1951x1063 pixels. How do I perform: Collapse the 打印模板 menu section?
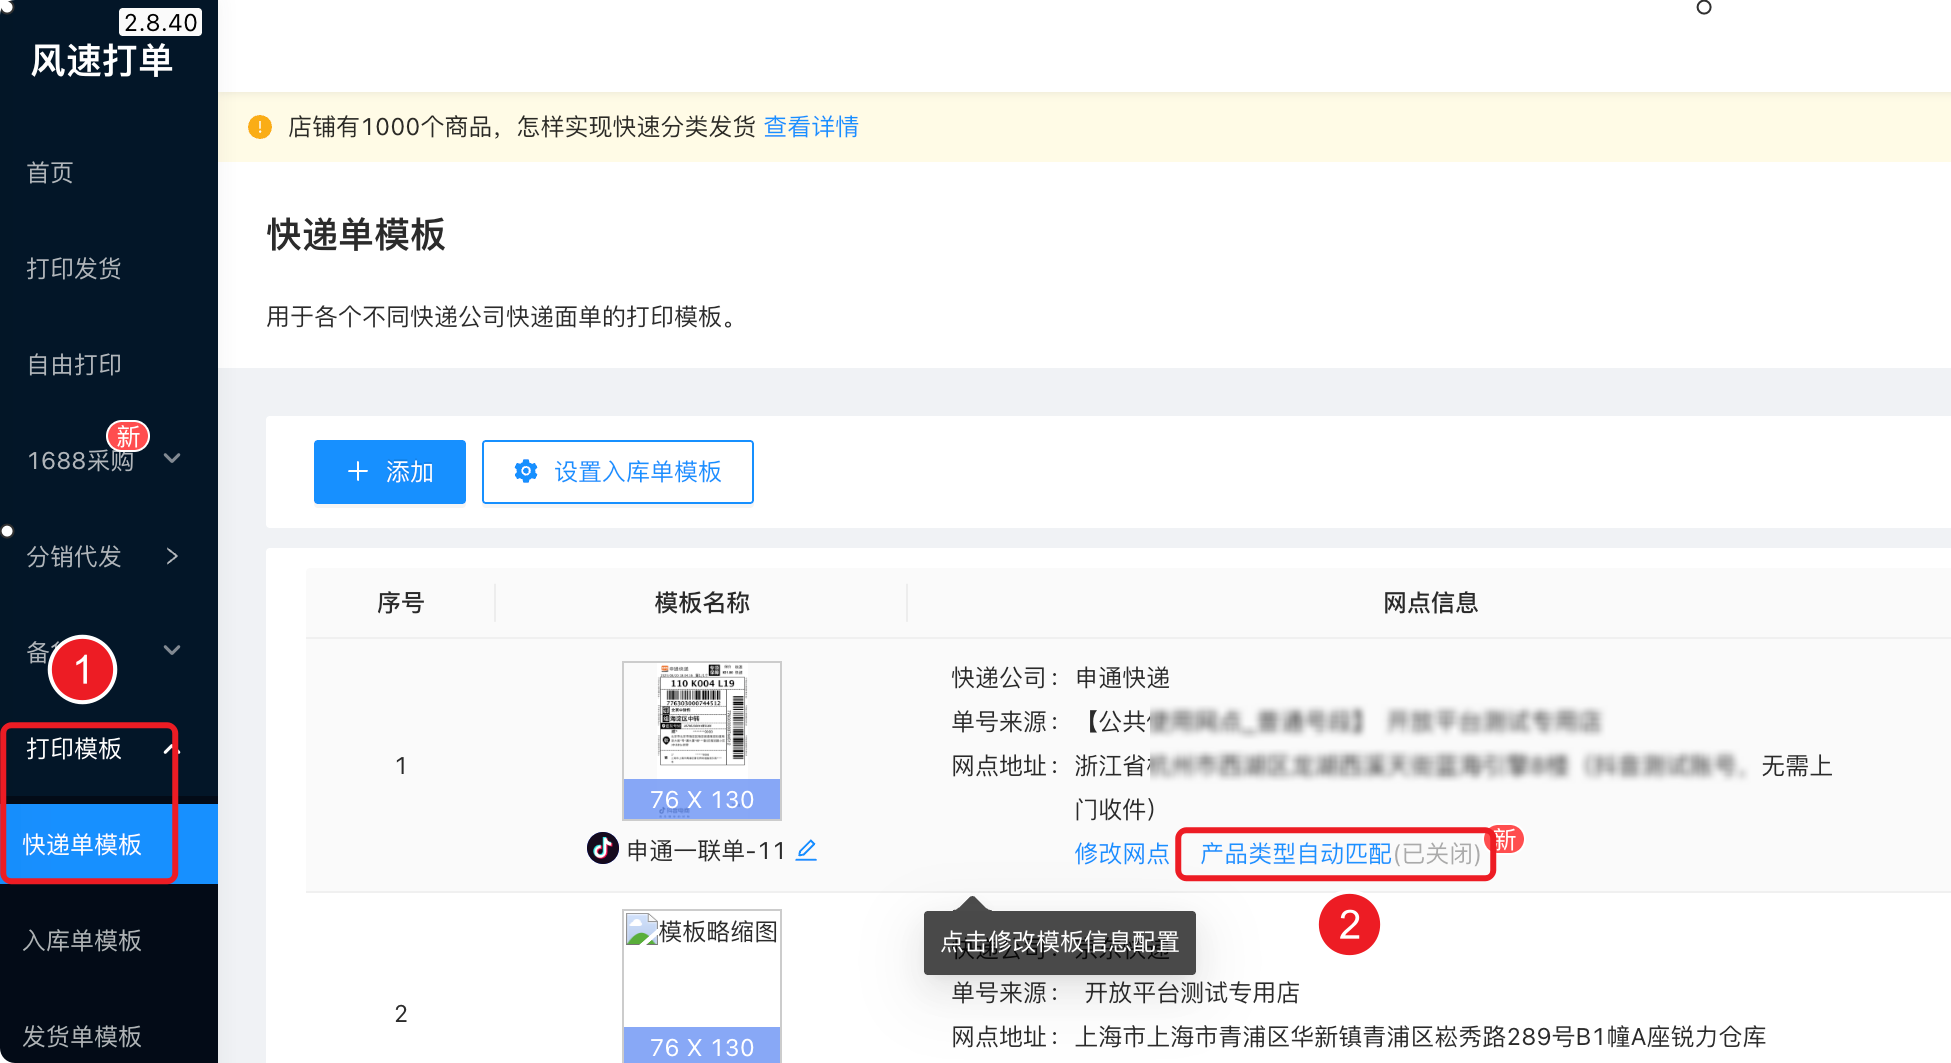171,748
